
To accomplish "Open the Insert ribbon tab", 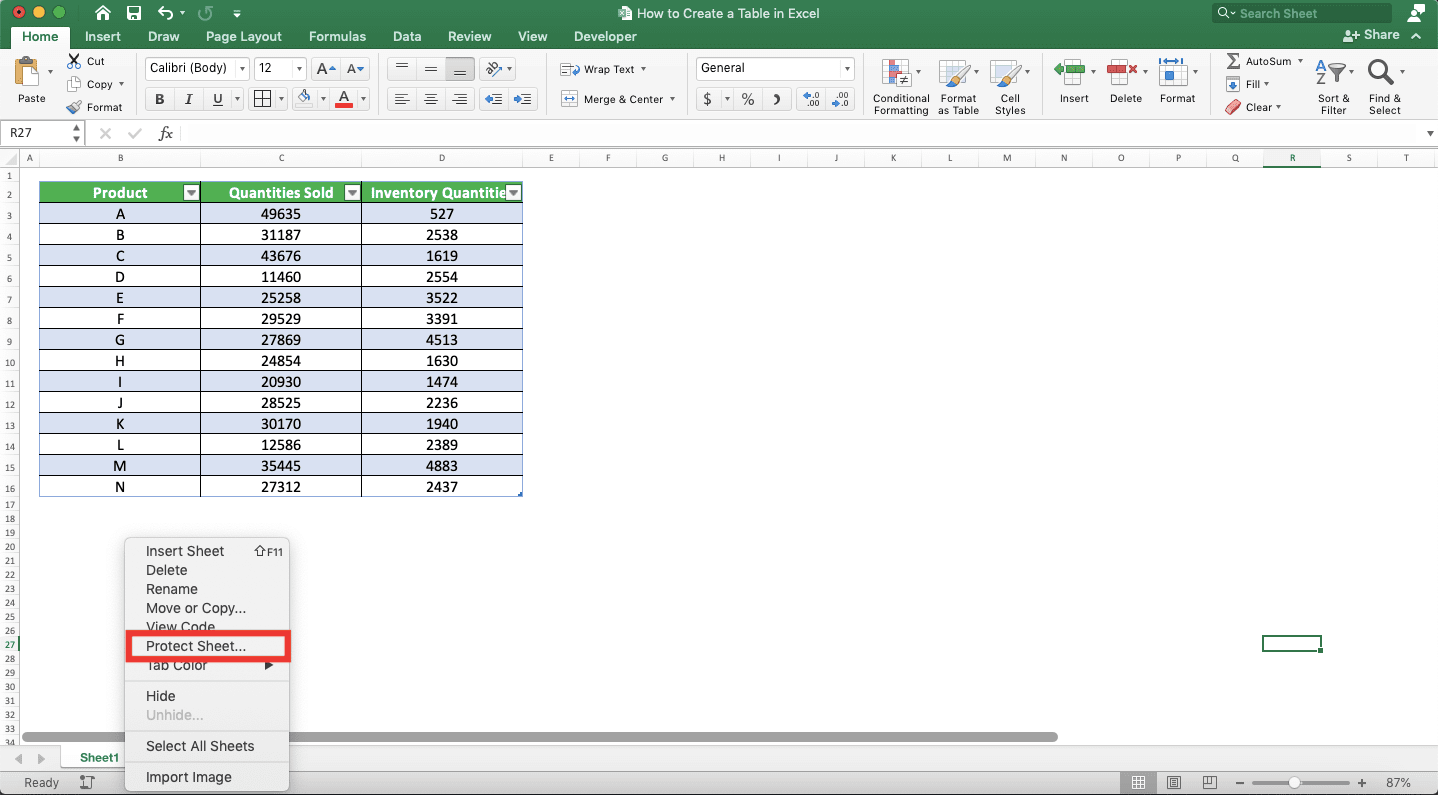I will [x=103, y=36].
